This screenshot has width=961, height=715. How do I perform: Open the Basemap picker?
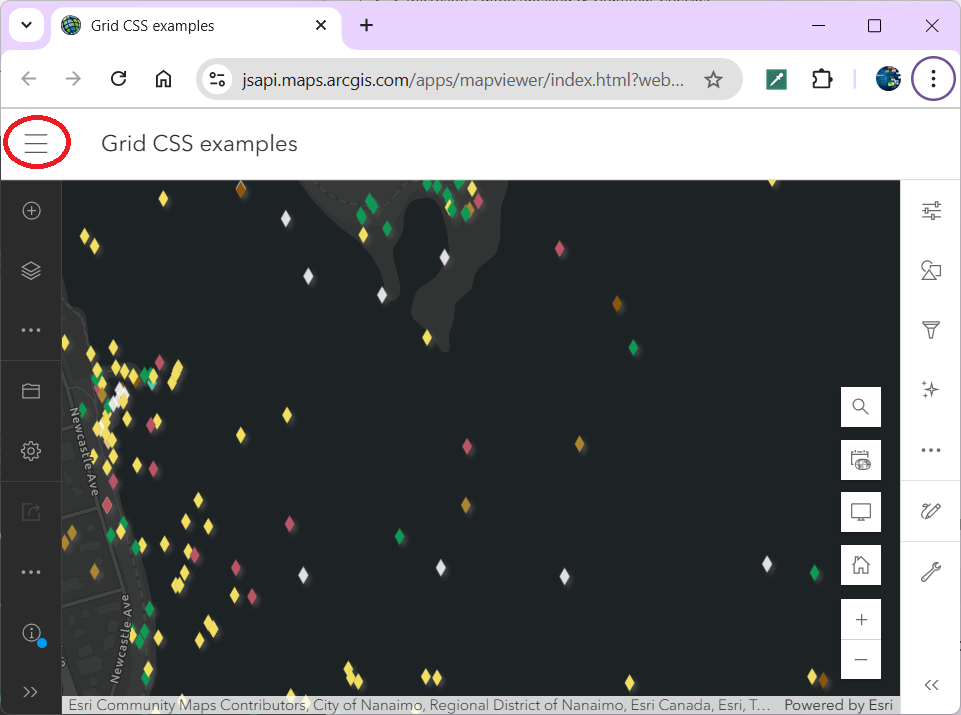pyautogui.click(x=930, y=270)
